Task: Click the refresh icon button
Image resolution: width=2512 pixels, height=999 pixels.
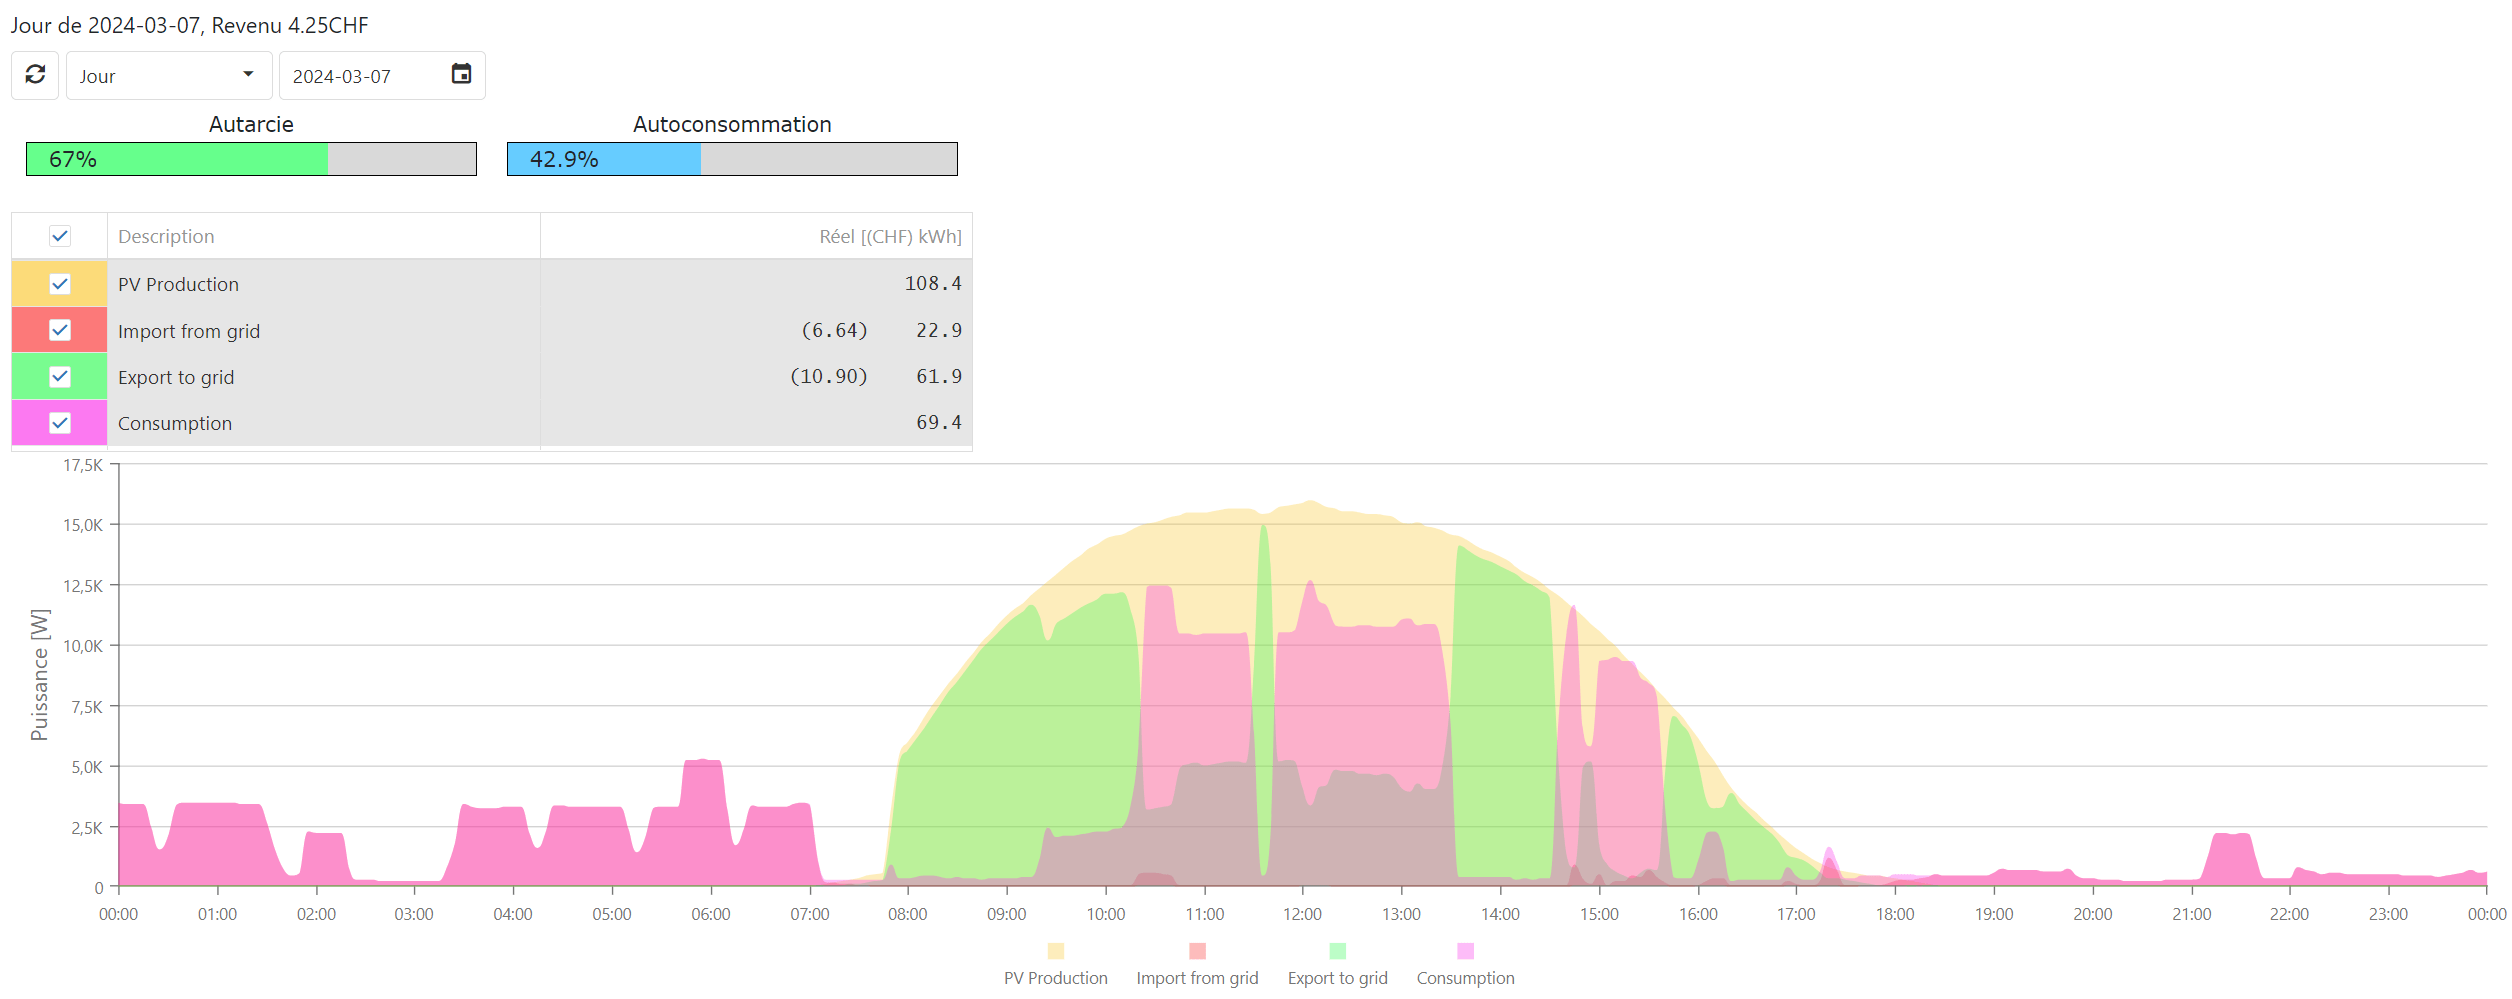Action: (35, 75)
